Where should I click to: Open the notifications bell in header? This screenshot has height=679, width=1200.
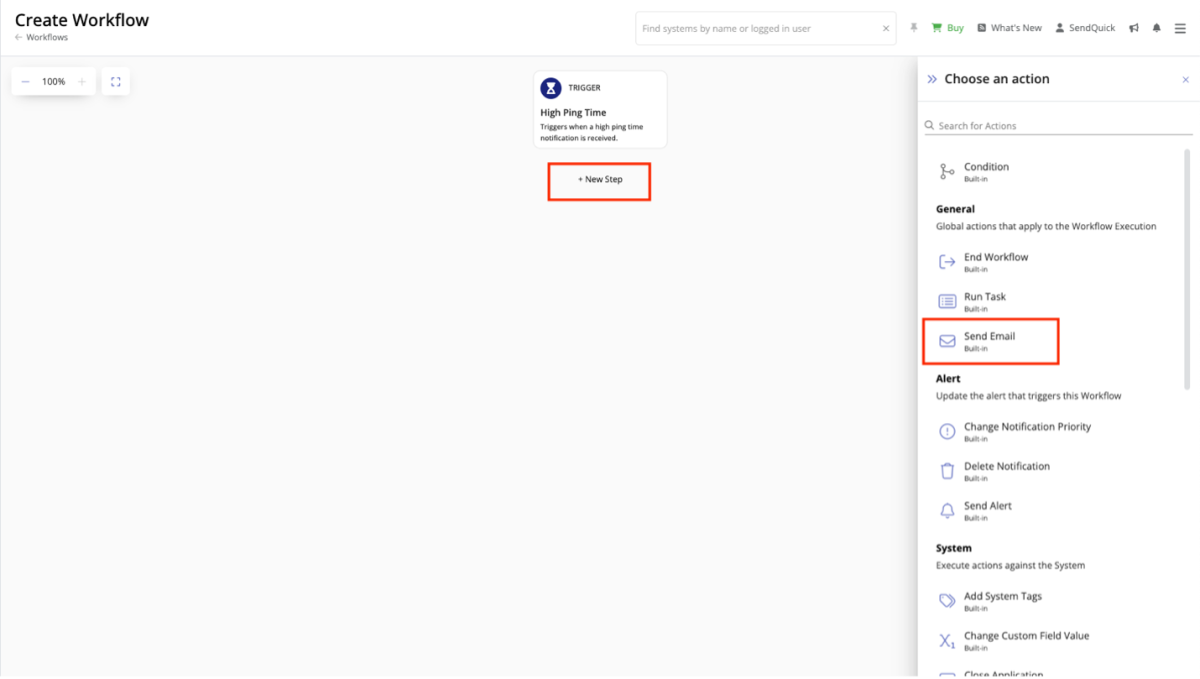[1157, 28]
